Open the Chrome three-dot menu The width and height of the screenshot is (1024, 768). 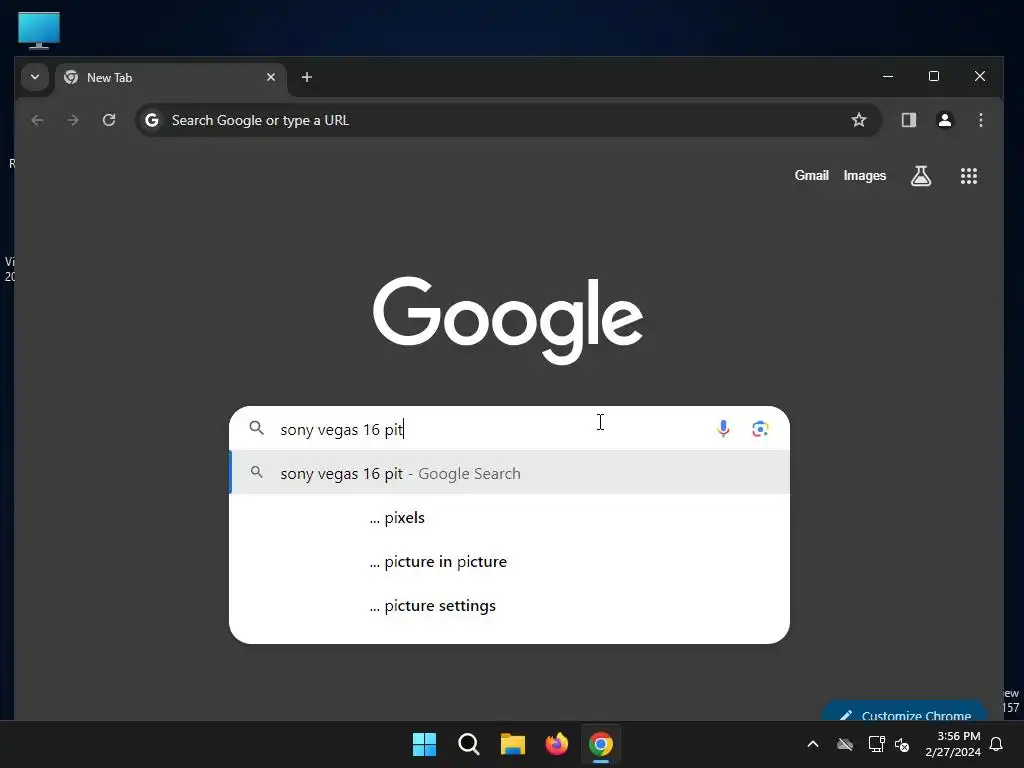tap(980, 120)
